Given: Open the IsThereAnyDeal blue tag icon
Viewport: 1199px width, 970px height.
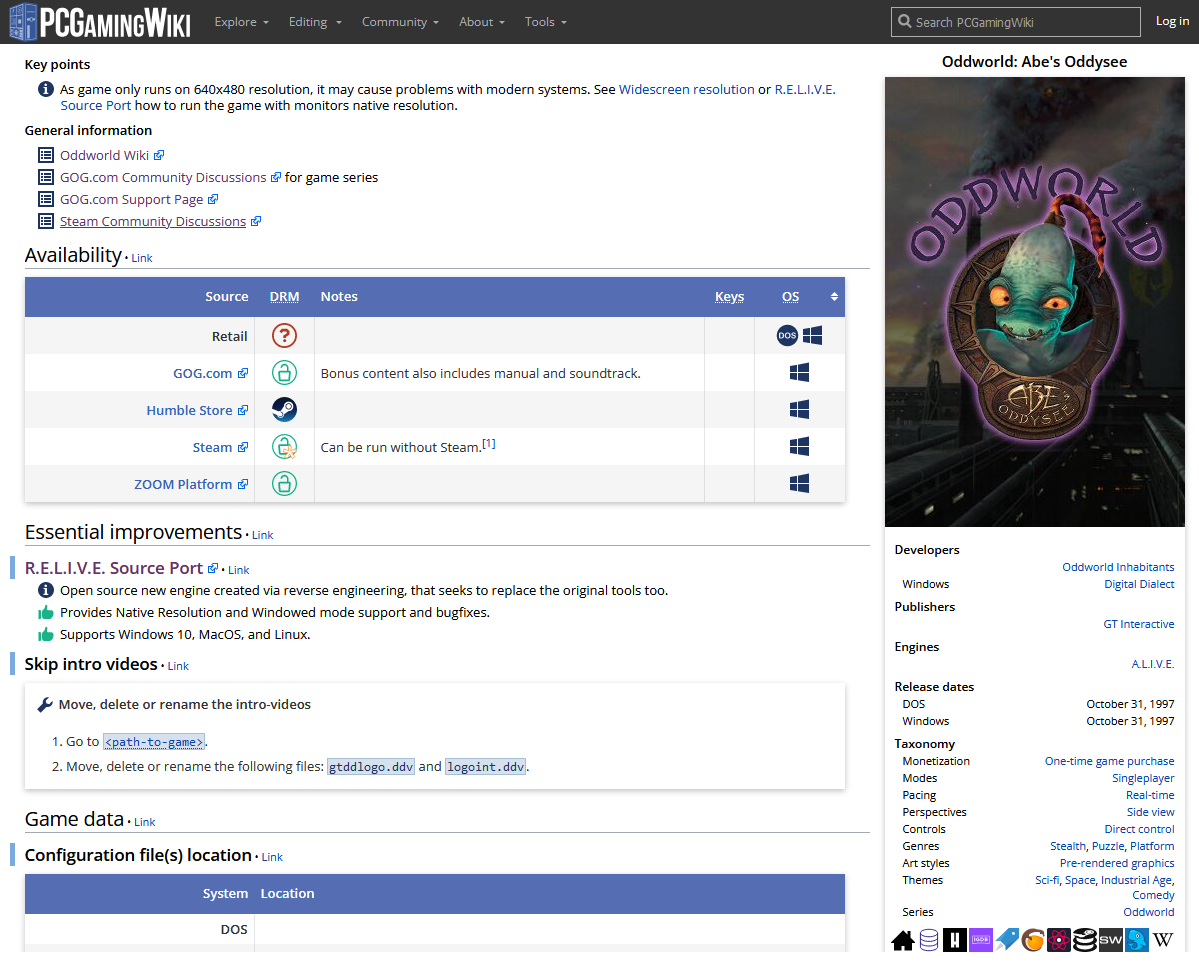Looking at the screenshot, I should pos(1007,940).
